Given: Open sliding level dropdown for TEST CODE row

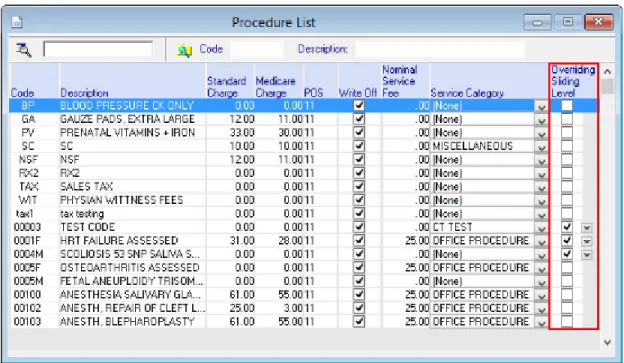Looking at the screenshot, I should (586, 228).
